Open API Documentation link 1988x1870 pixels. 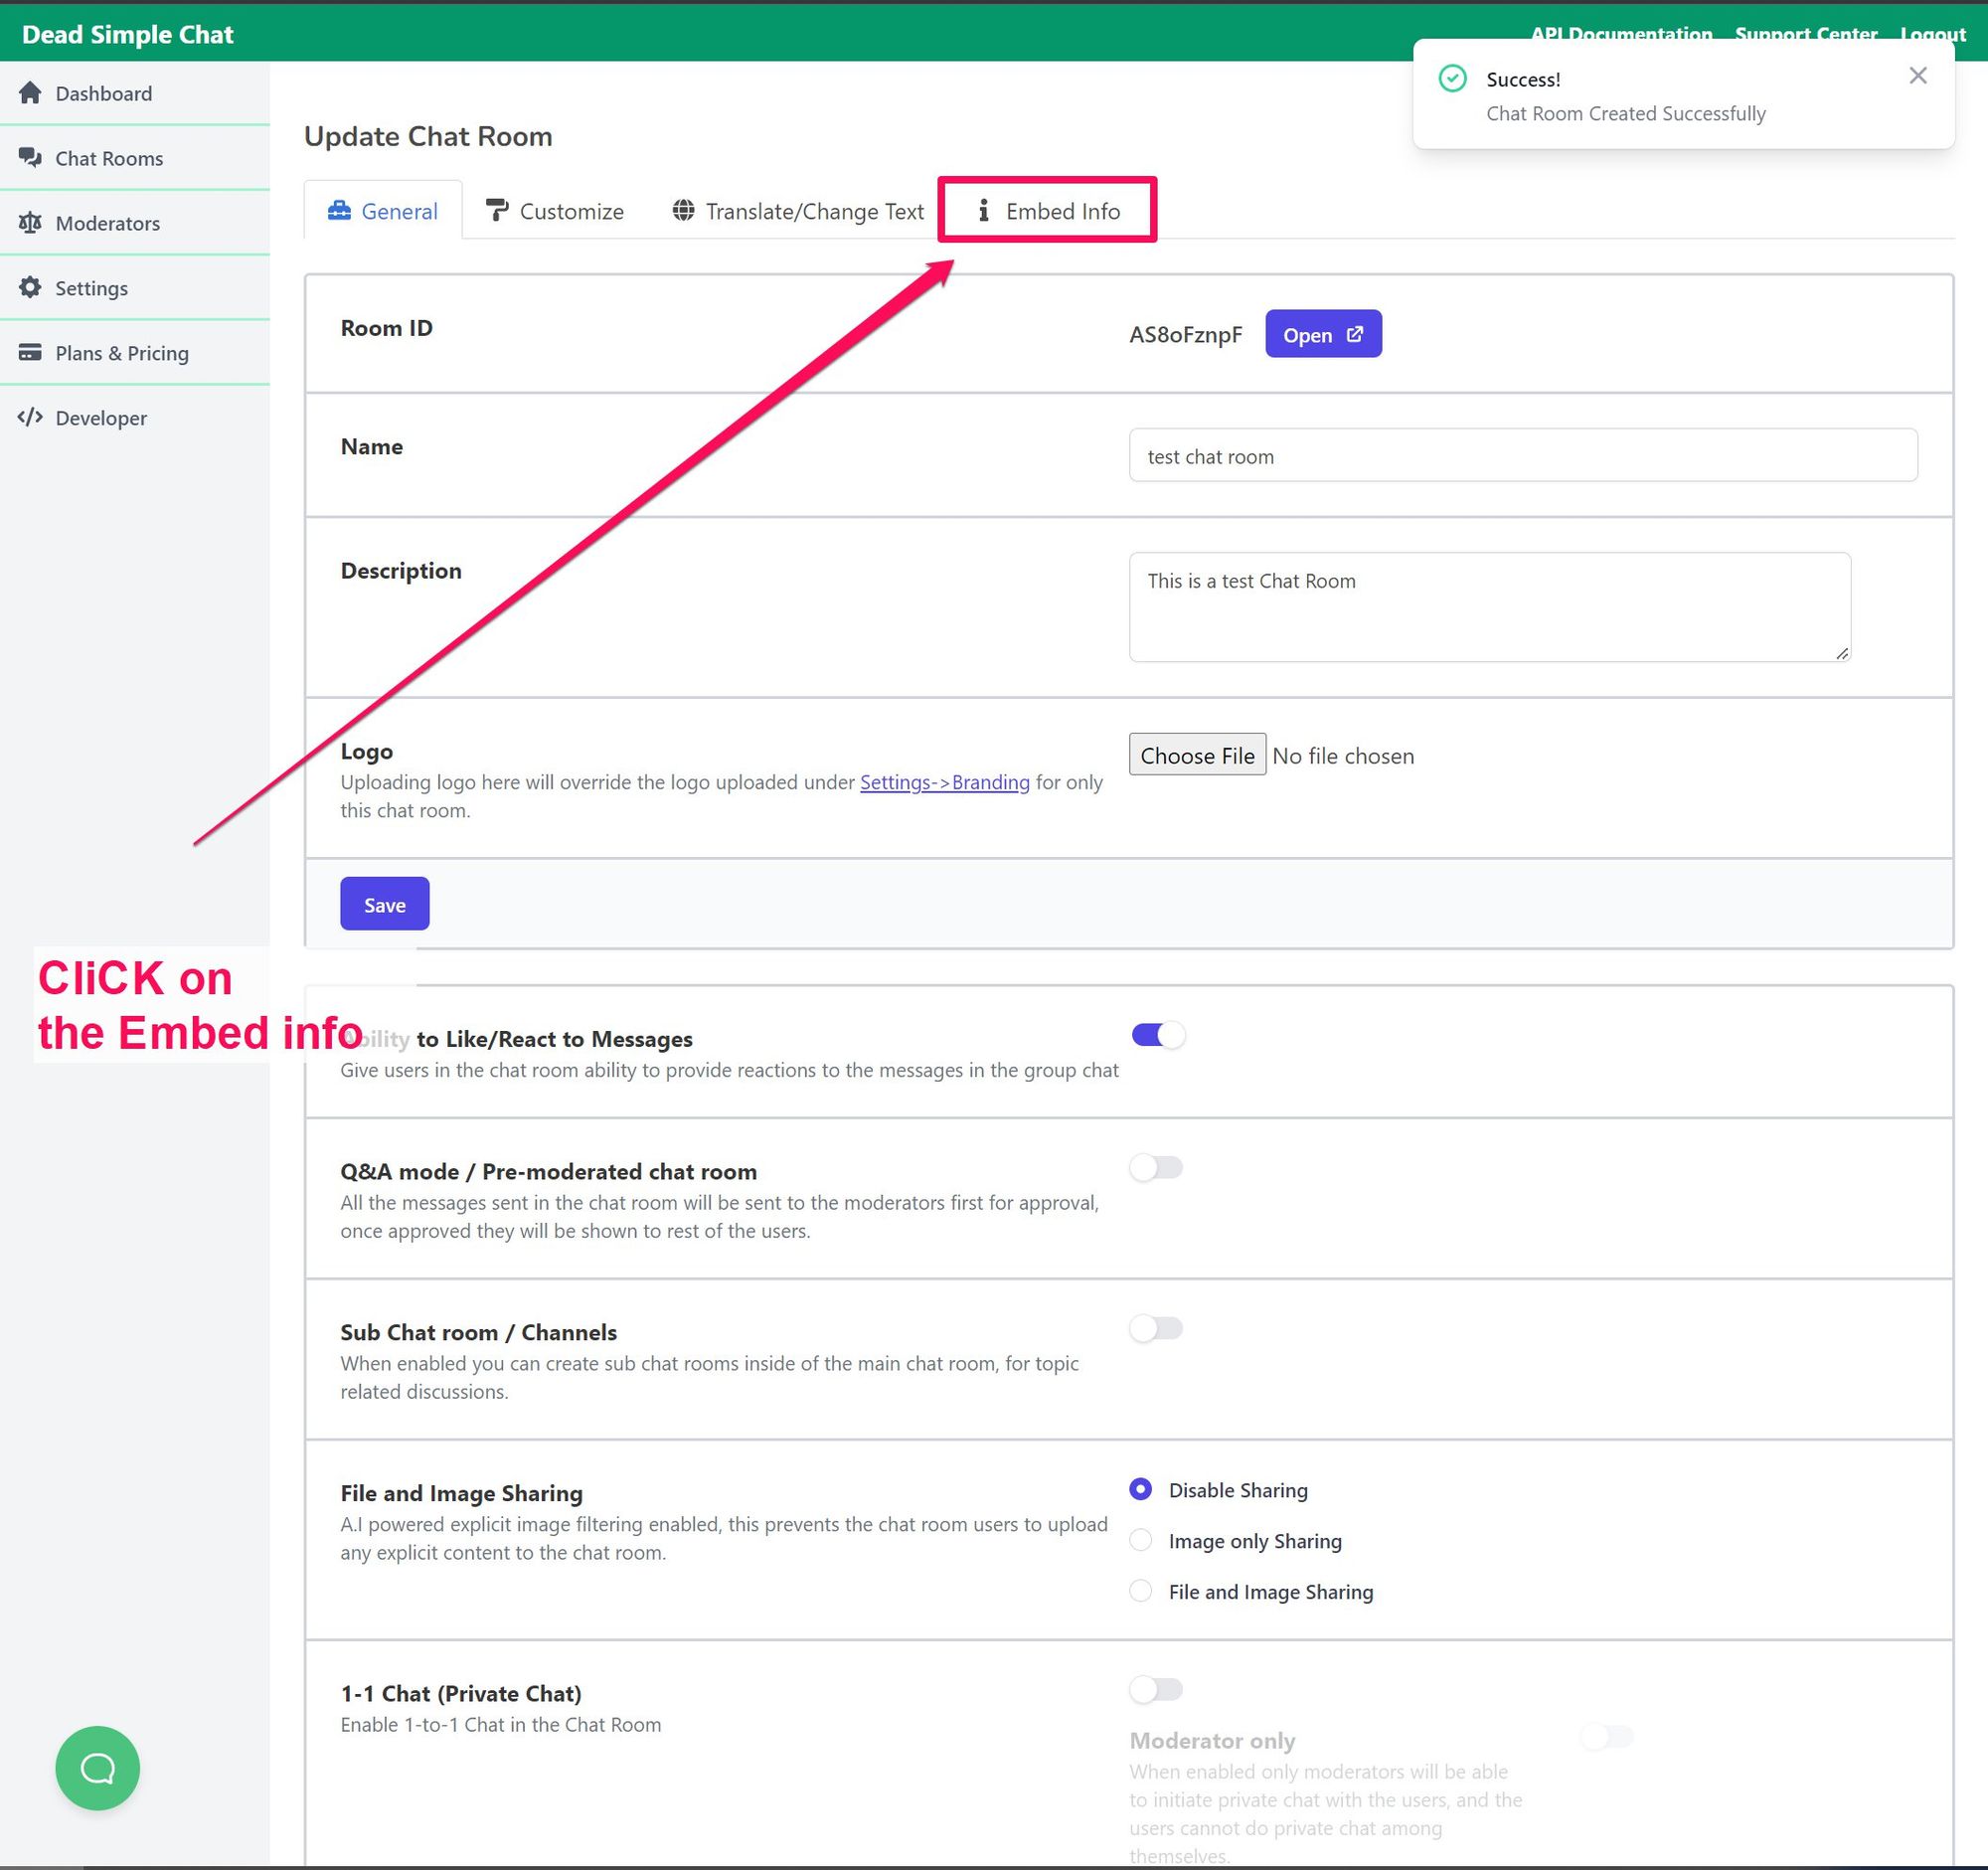coord(1621,34)
